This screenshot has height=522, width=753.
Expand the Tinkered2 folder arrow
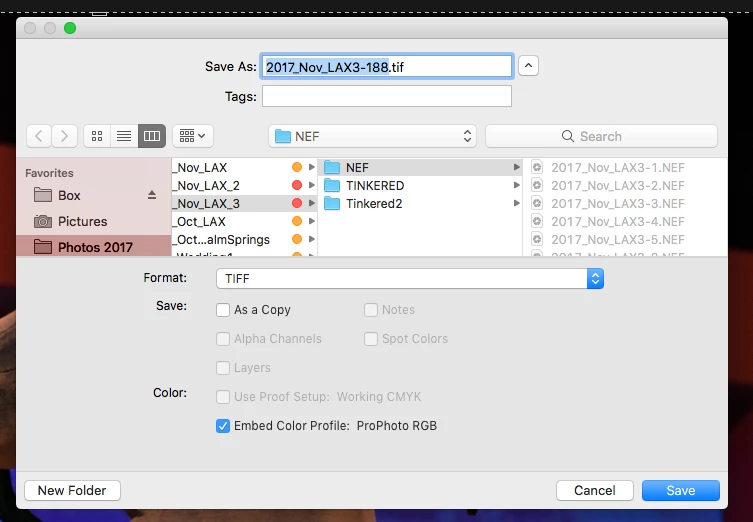[516, 203]
